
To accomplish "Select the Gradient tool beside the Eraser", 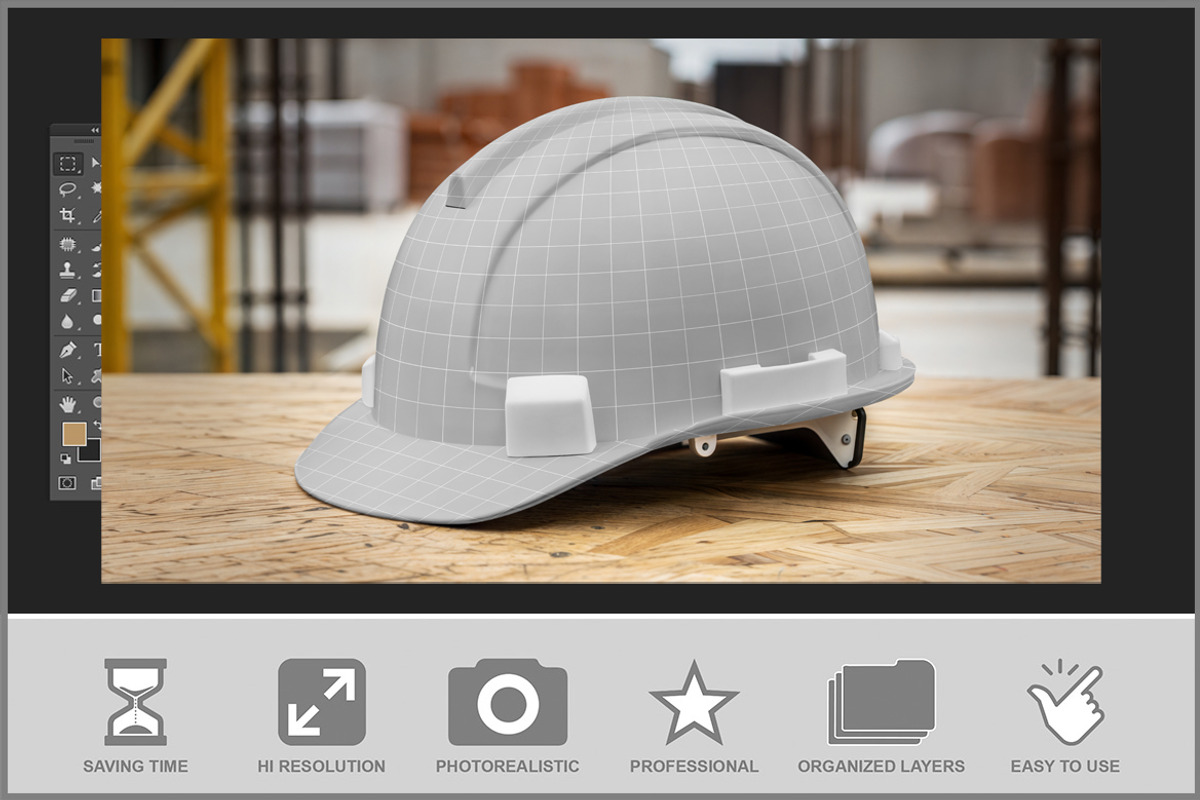I will click(x=97, y=296).
